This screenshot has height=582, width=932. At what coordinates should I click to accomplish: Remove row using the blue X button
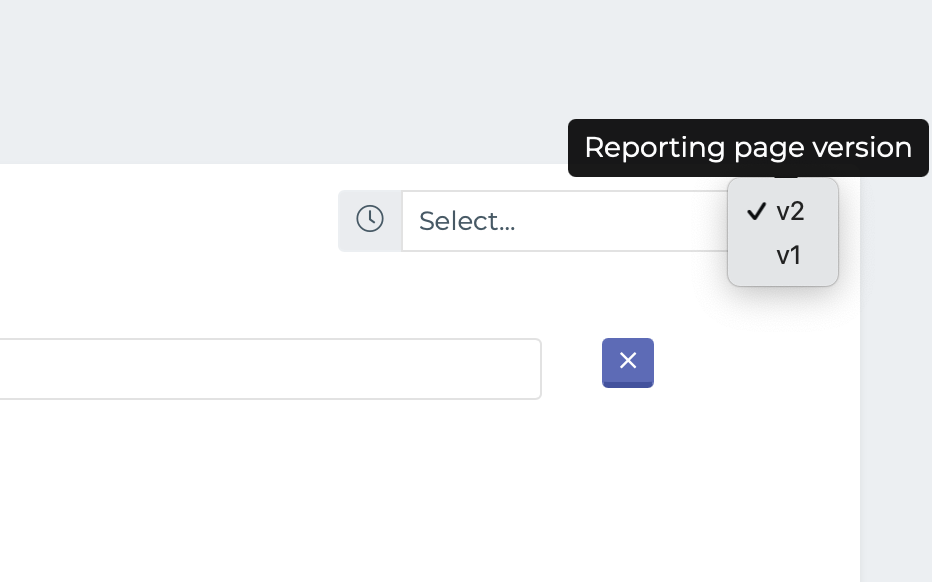pyautogui.click(x=628, y=363)
